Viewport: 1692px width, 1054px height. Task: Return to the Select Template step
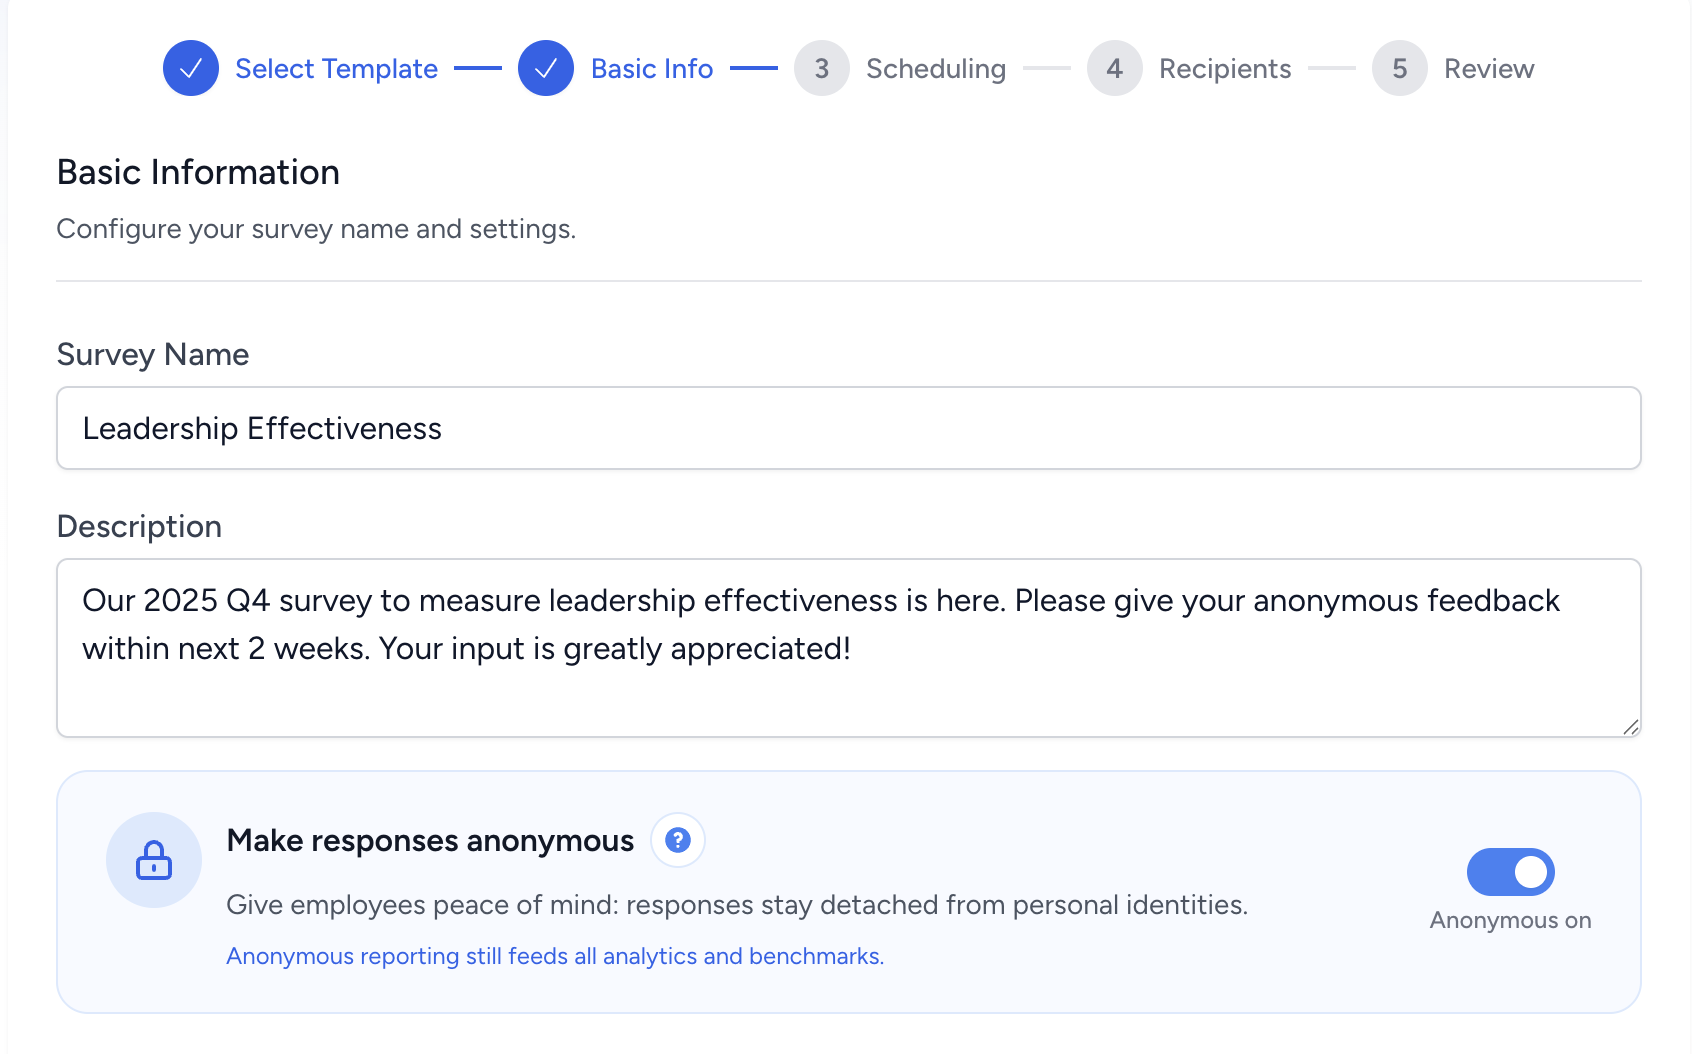coord(336,68)
